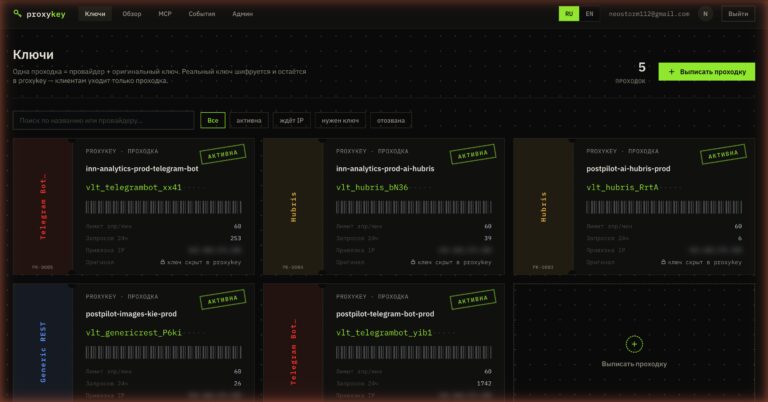This screenshot has width=768, height=402.
Task: Click the Выписать проходку text in empty card
Action: (x=634, y=364)
